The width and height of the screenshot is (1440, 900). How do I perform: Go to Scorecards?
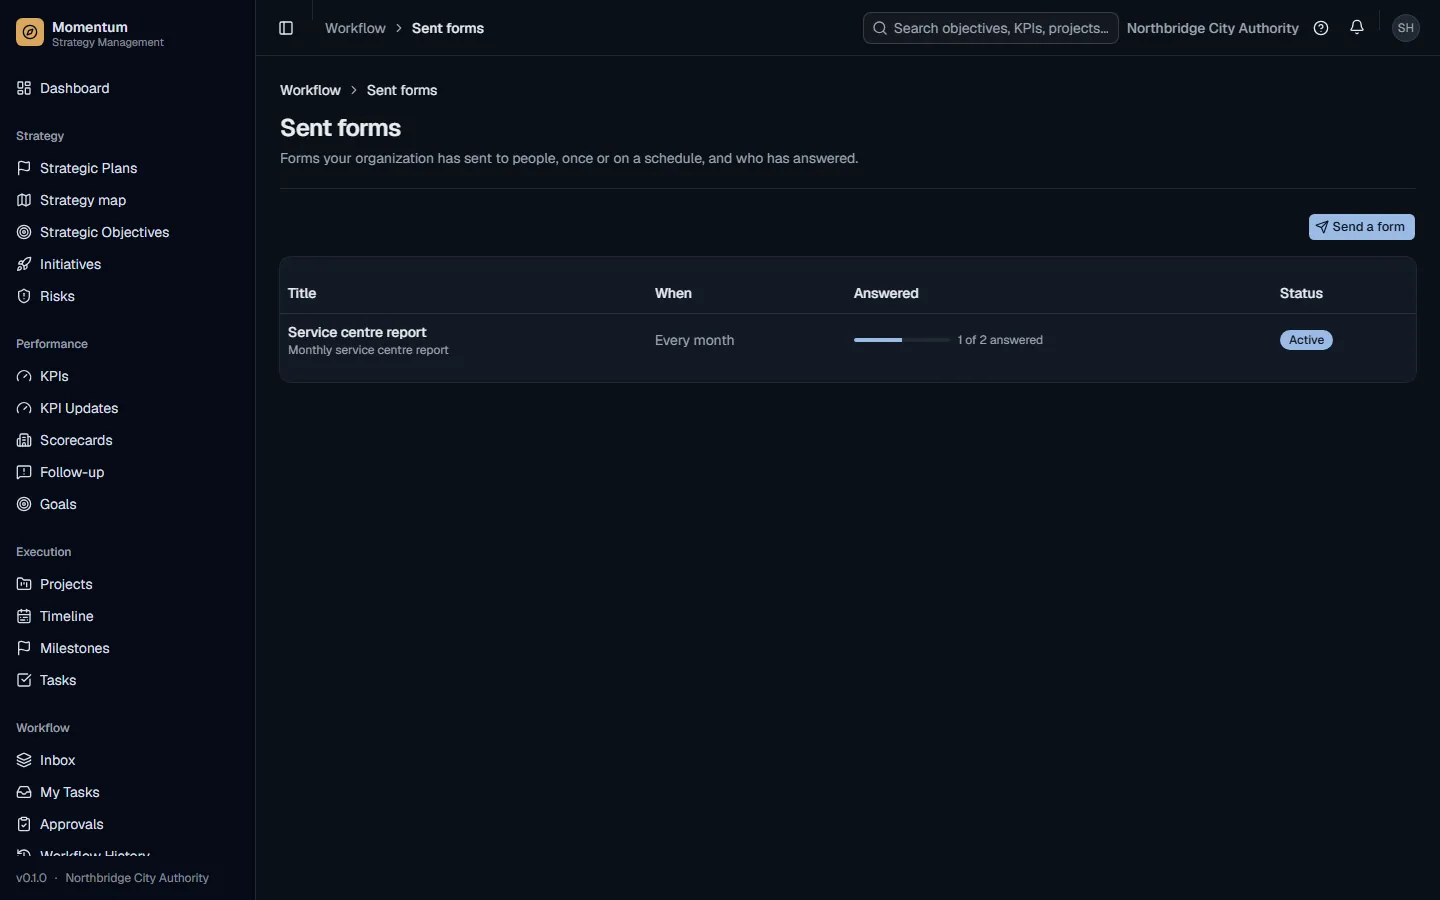(x=127, y=440)
